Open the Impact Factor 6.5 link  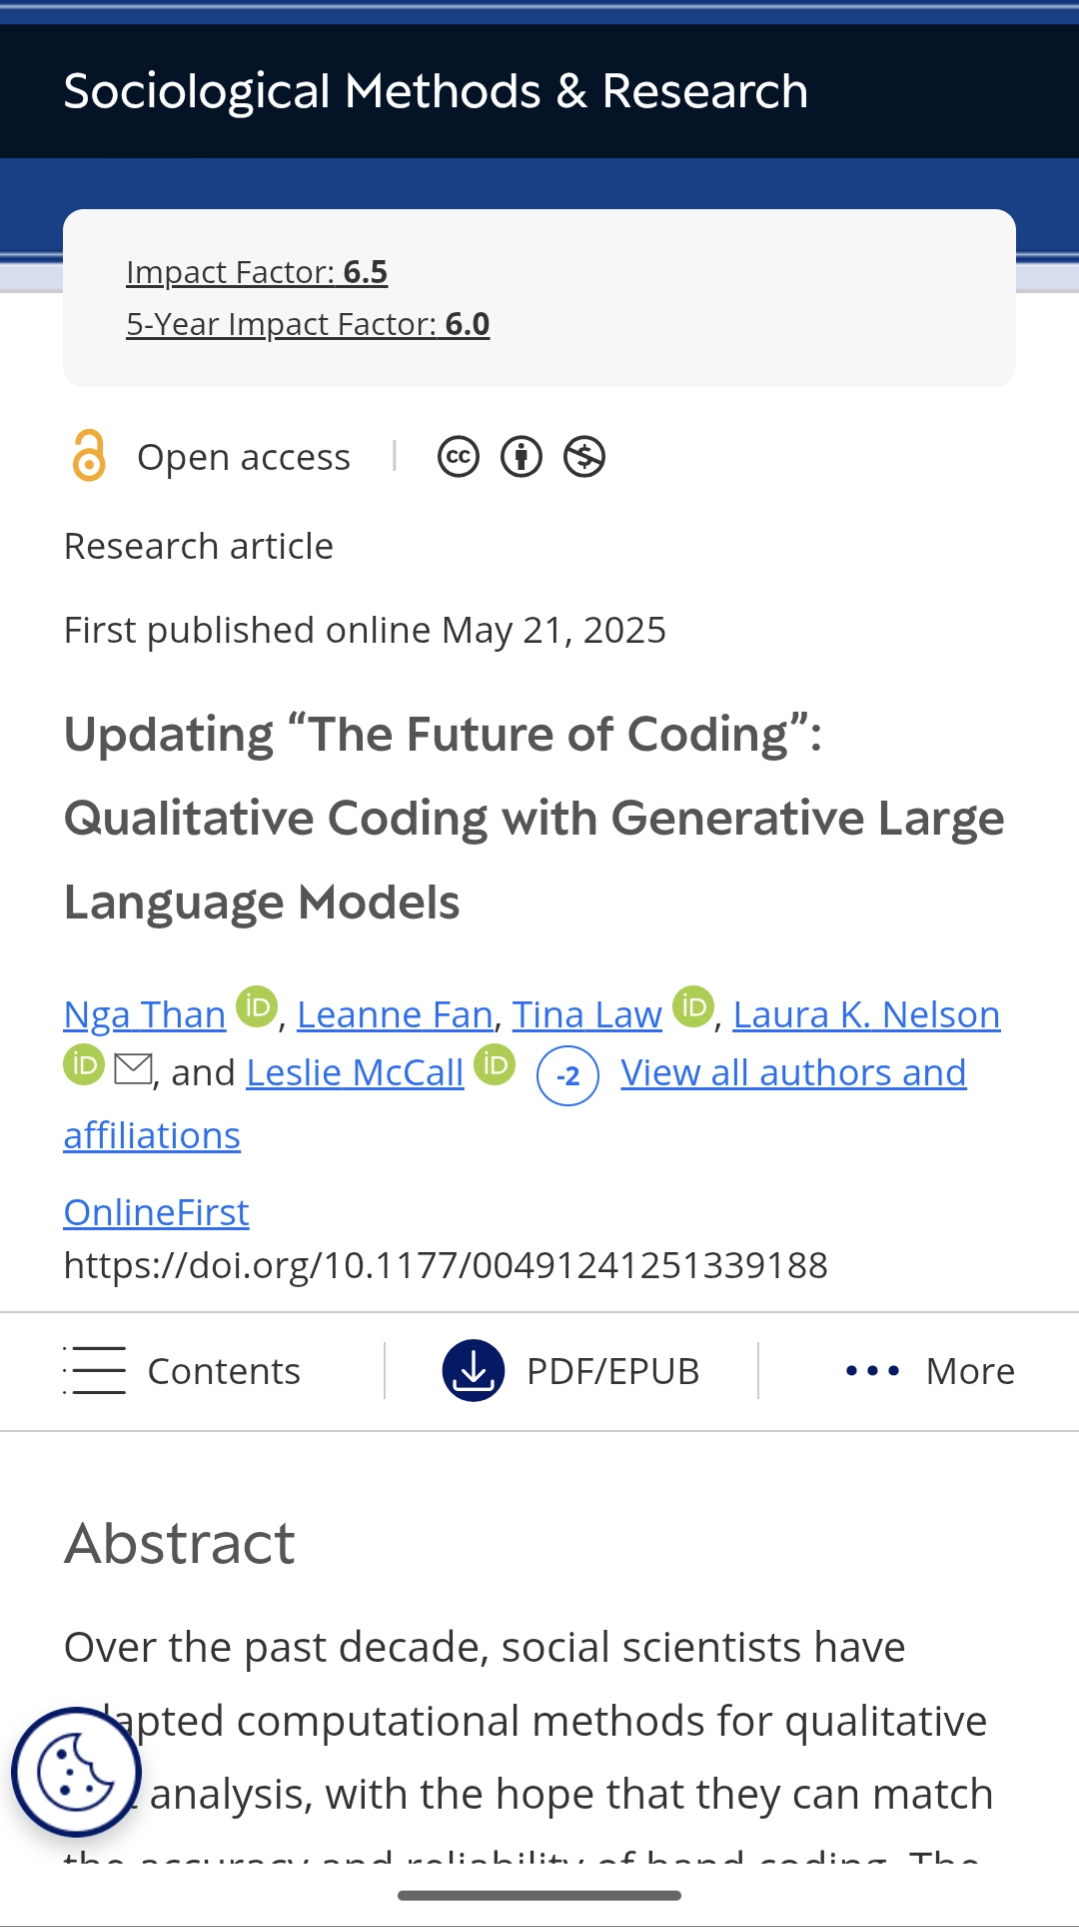click(257, 272)
